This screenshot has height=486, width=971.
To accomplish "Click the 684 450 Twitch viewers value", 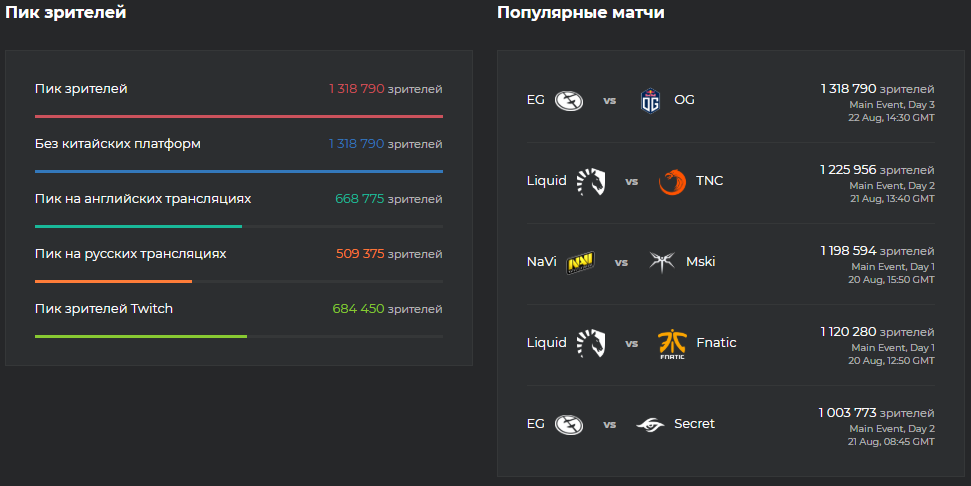I will (x=359, y=309).
